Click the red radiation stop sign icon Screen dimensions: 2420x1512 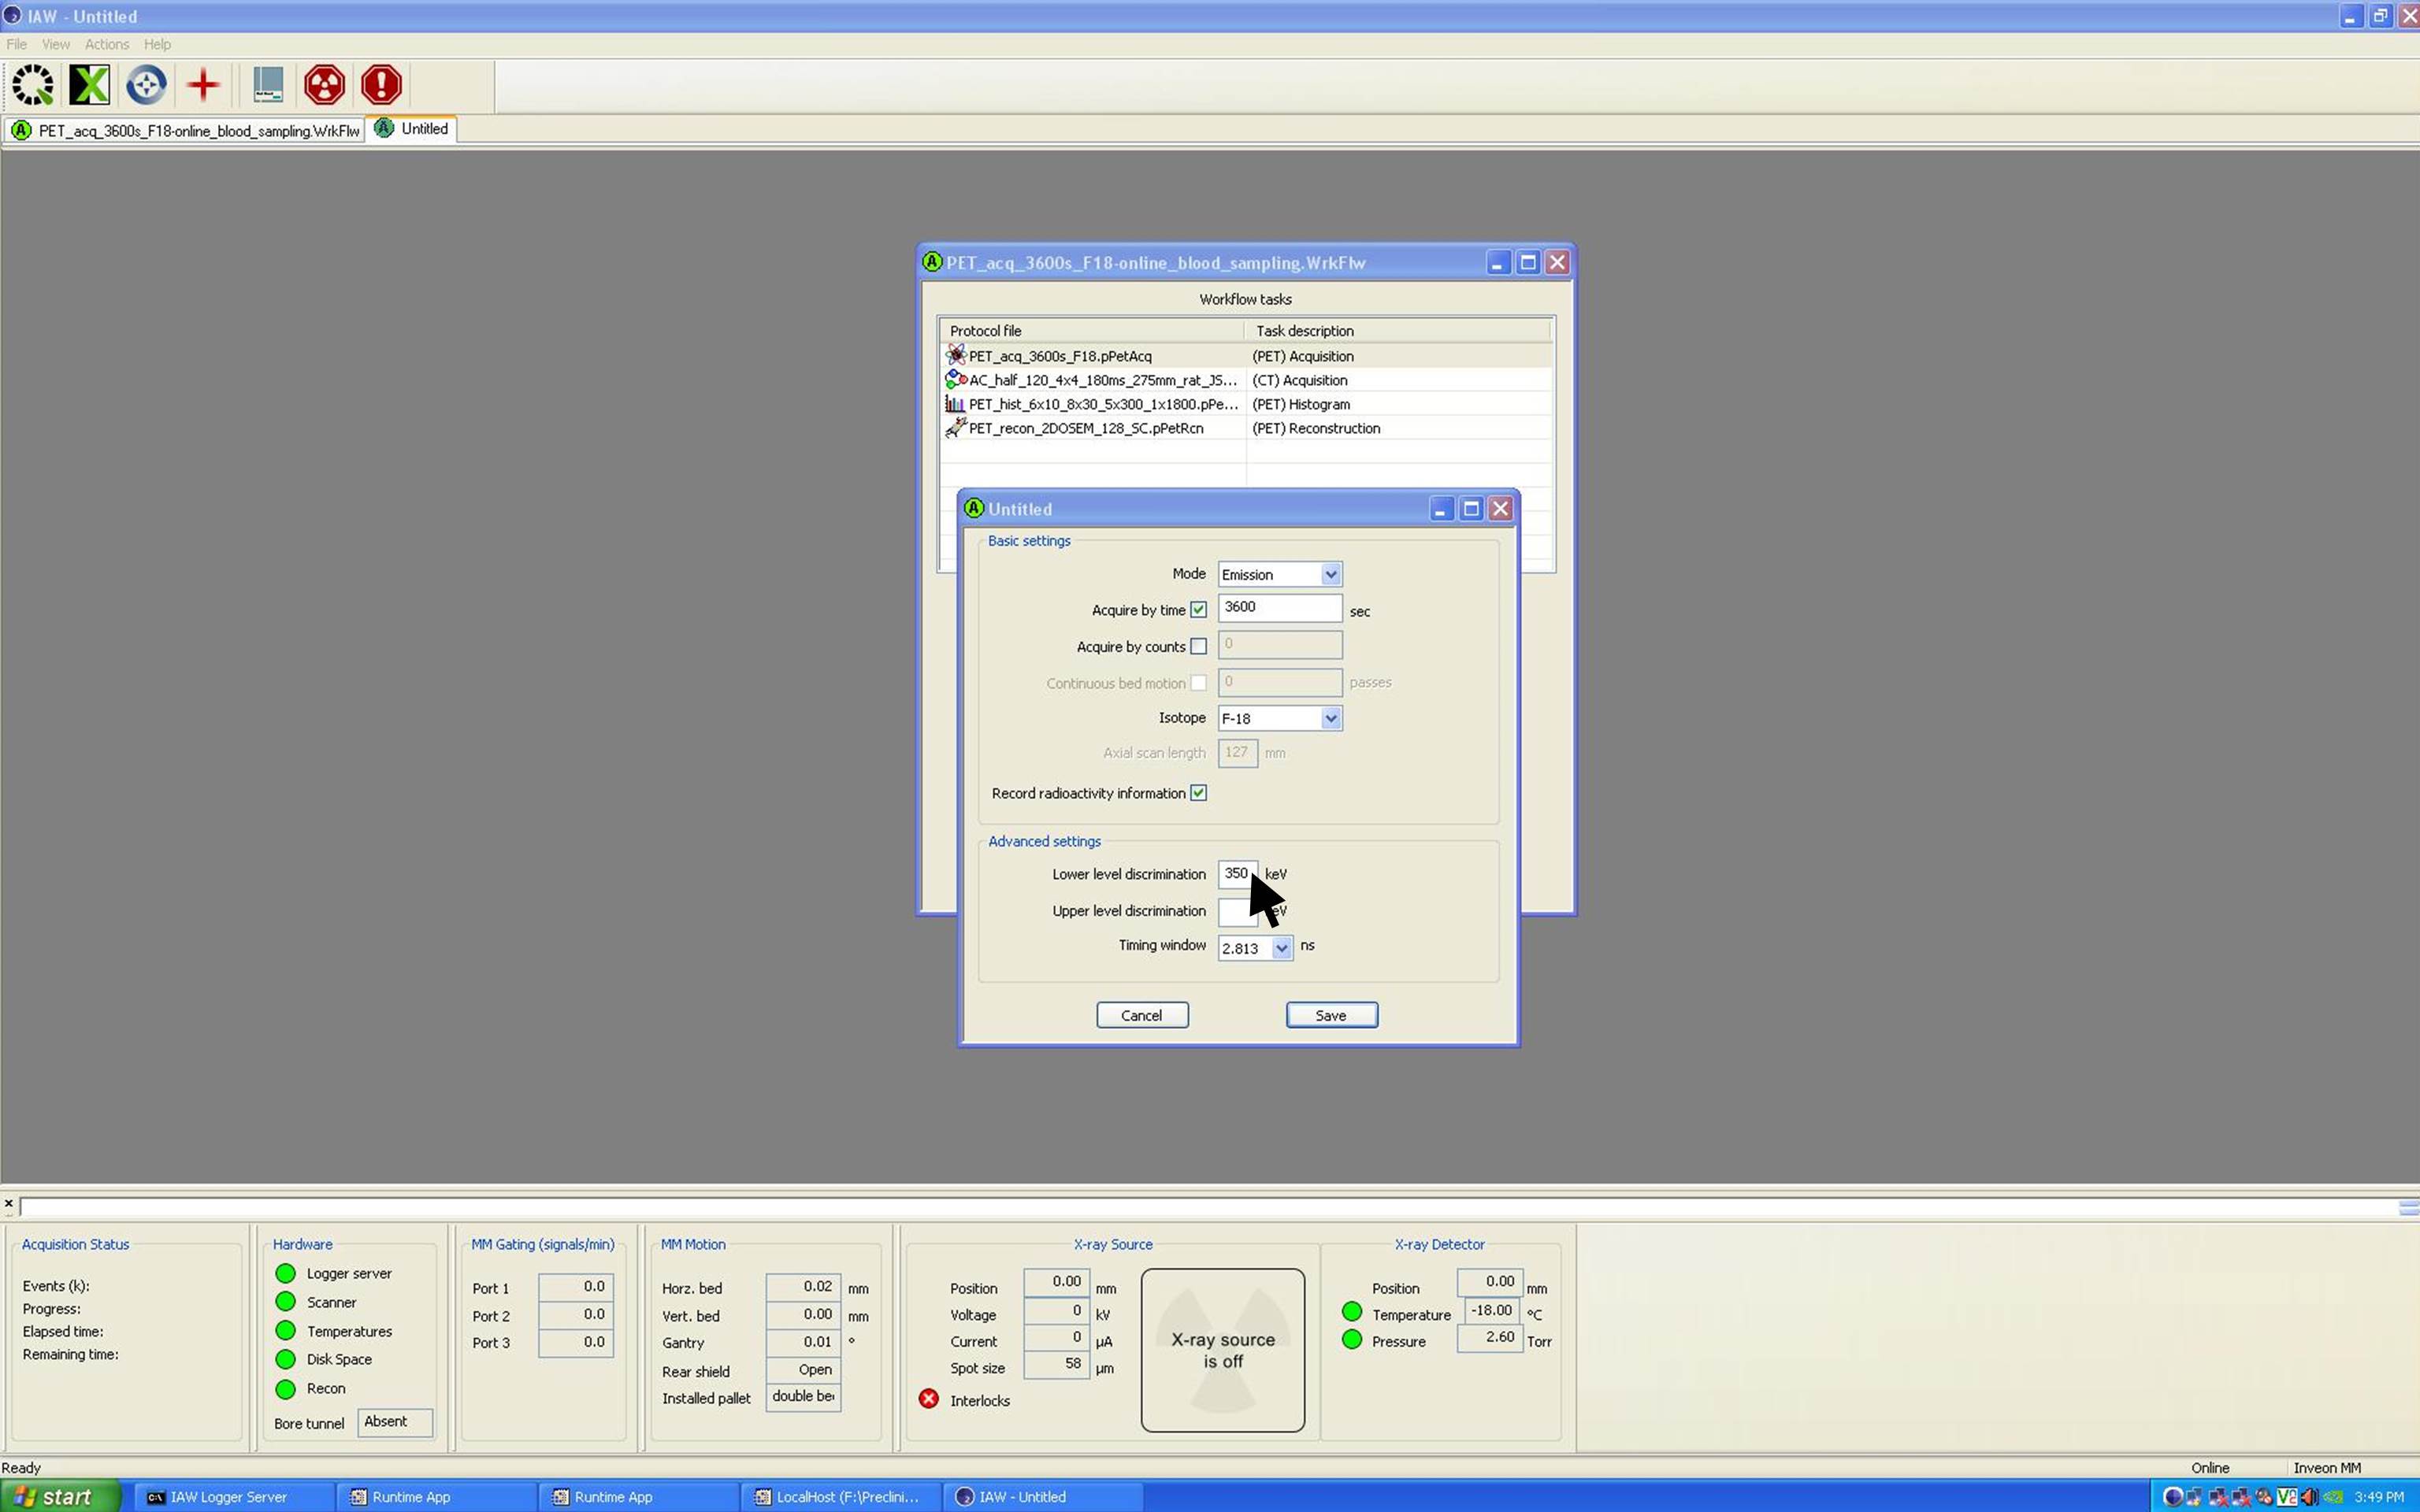click(324, 85)
